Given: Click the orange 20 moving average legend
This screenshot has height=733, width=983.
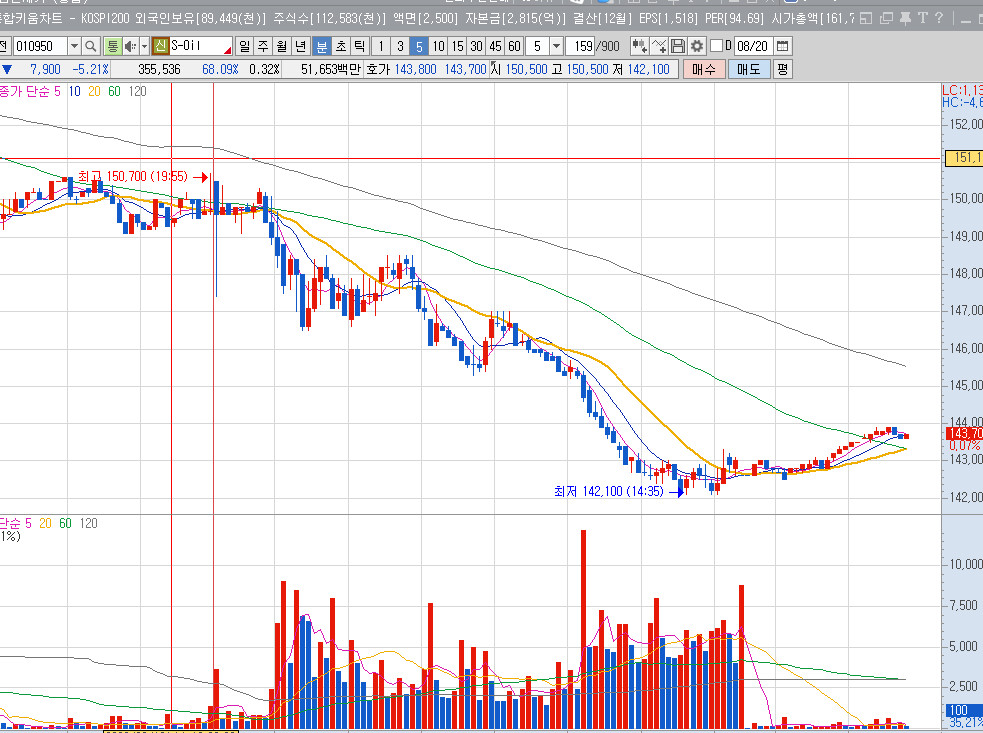Looking at the screenshot, I should point(94,92).
